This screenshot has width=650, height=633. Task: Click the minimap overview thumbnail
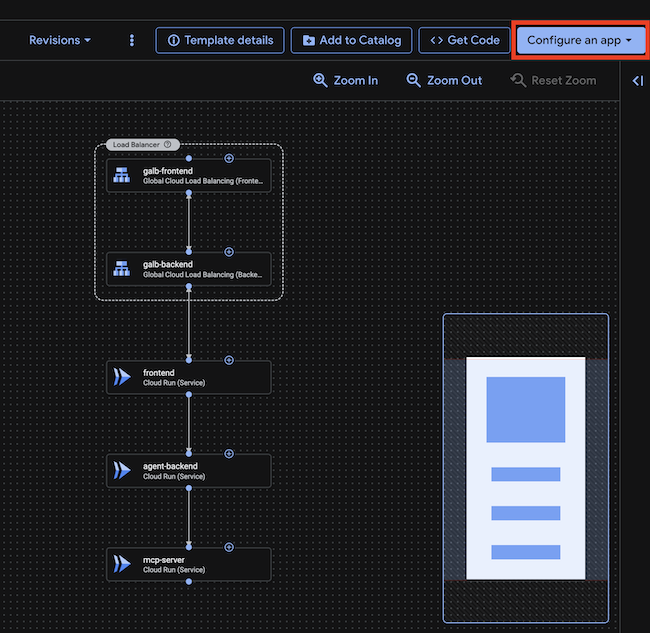pyautogui.click(x=526, y=468)
